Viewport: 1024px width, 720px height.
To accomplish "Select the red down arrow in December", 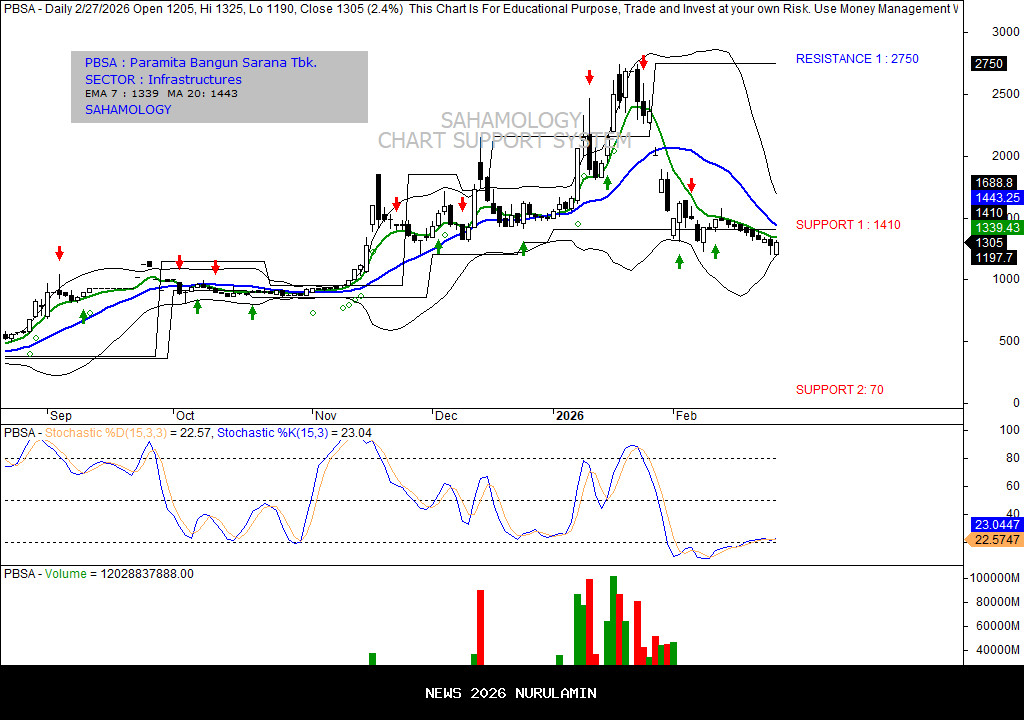I will click(x=463, y=204).
